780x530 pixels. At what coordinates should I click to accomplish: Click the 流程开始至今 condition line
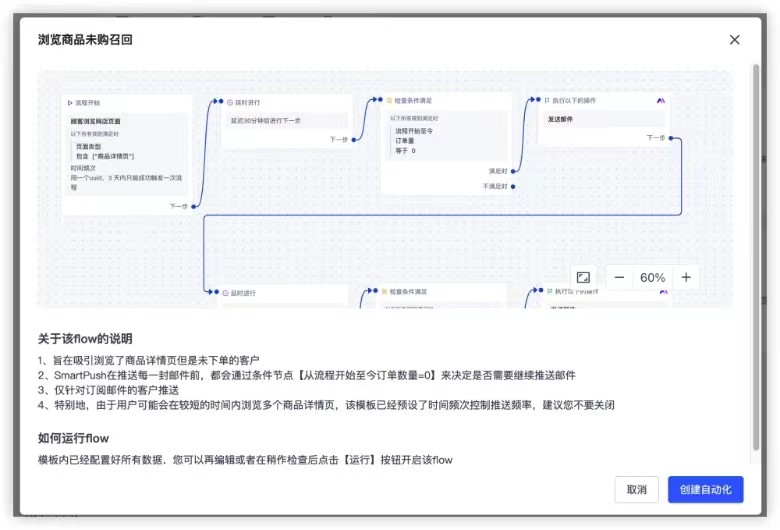[414, 131]
